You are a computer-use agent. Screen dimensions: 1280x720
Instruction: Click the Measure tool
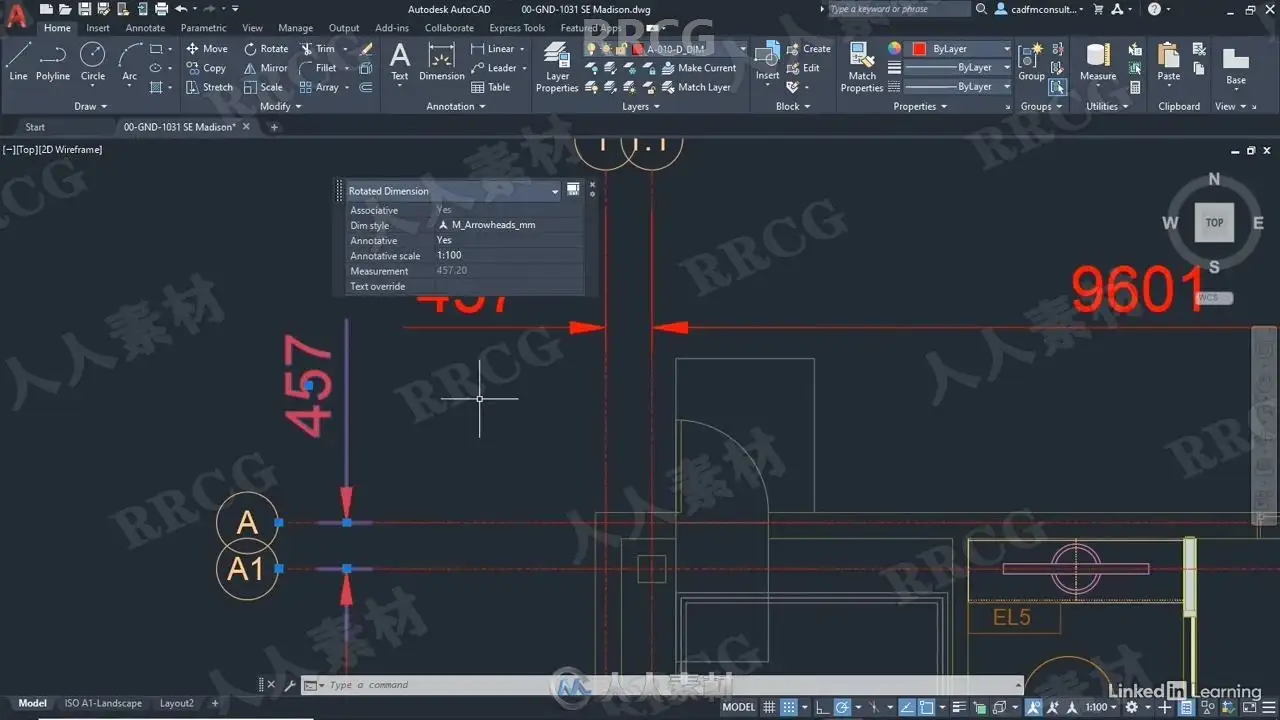1098,61
